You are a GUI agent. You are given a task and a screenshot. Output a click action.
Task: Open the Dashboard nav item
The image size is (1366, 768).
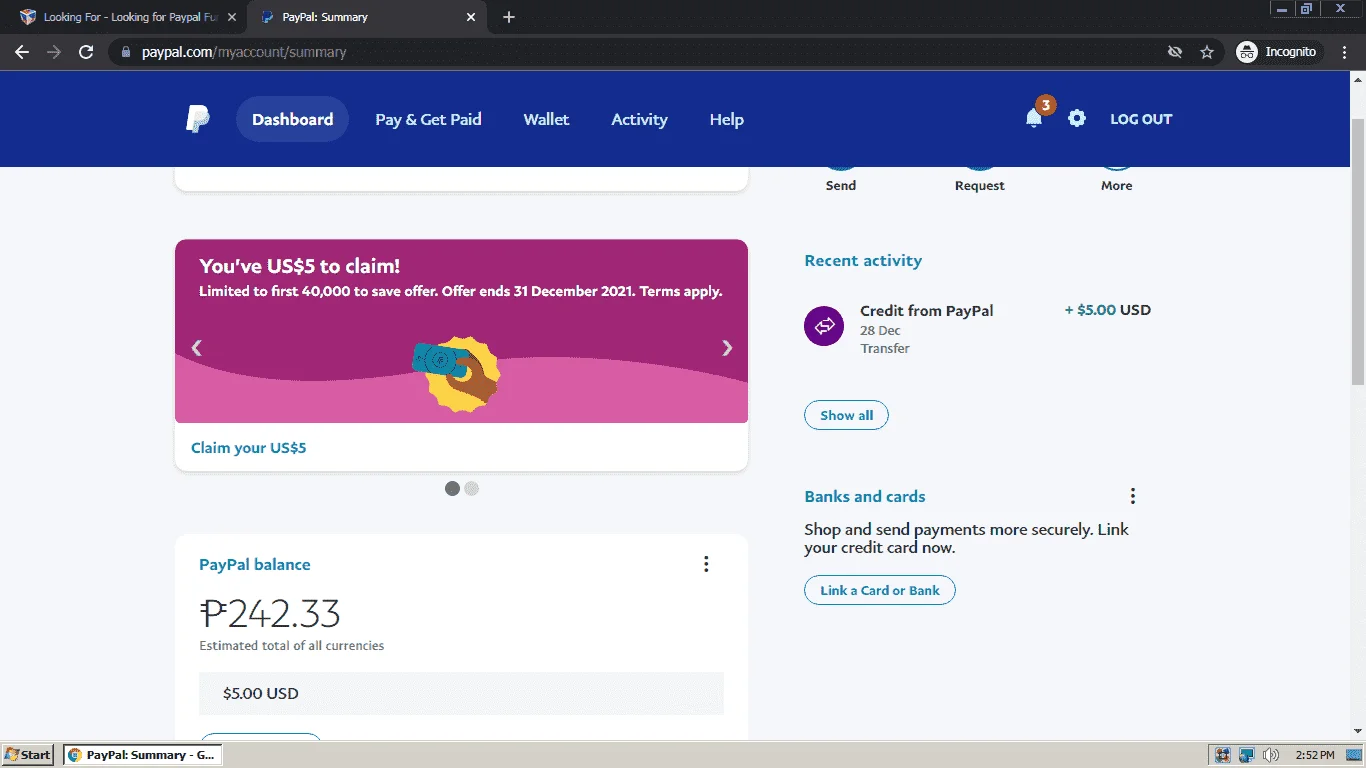tap(292, 119)
